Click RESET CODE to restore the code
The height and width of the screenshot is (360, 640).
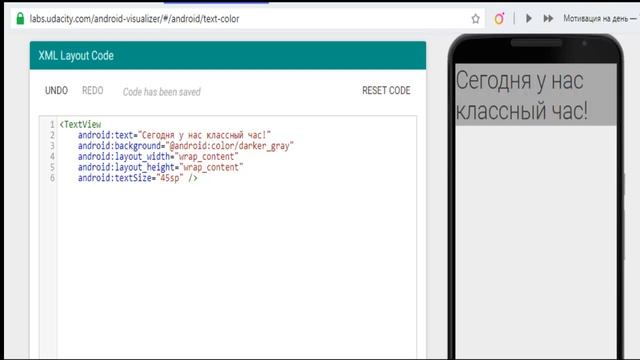point(386,91)
